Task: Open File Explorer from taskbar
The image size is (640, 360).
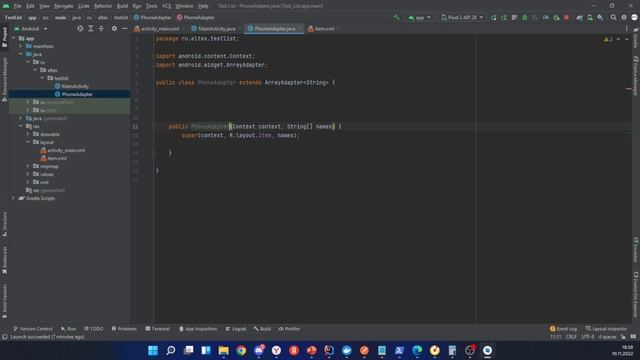Action: tap(223, 350)
